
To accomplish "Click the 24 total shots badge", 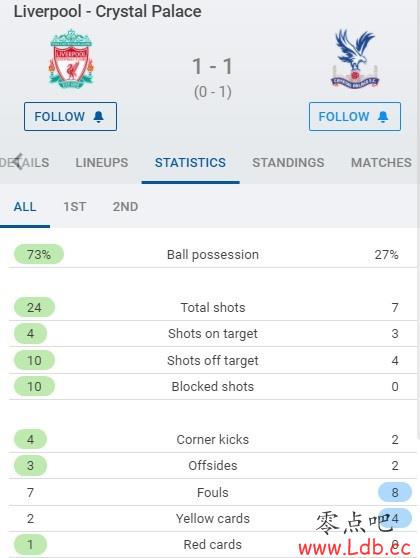I will click(x=34, y=307).
